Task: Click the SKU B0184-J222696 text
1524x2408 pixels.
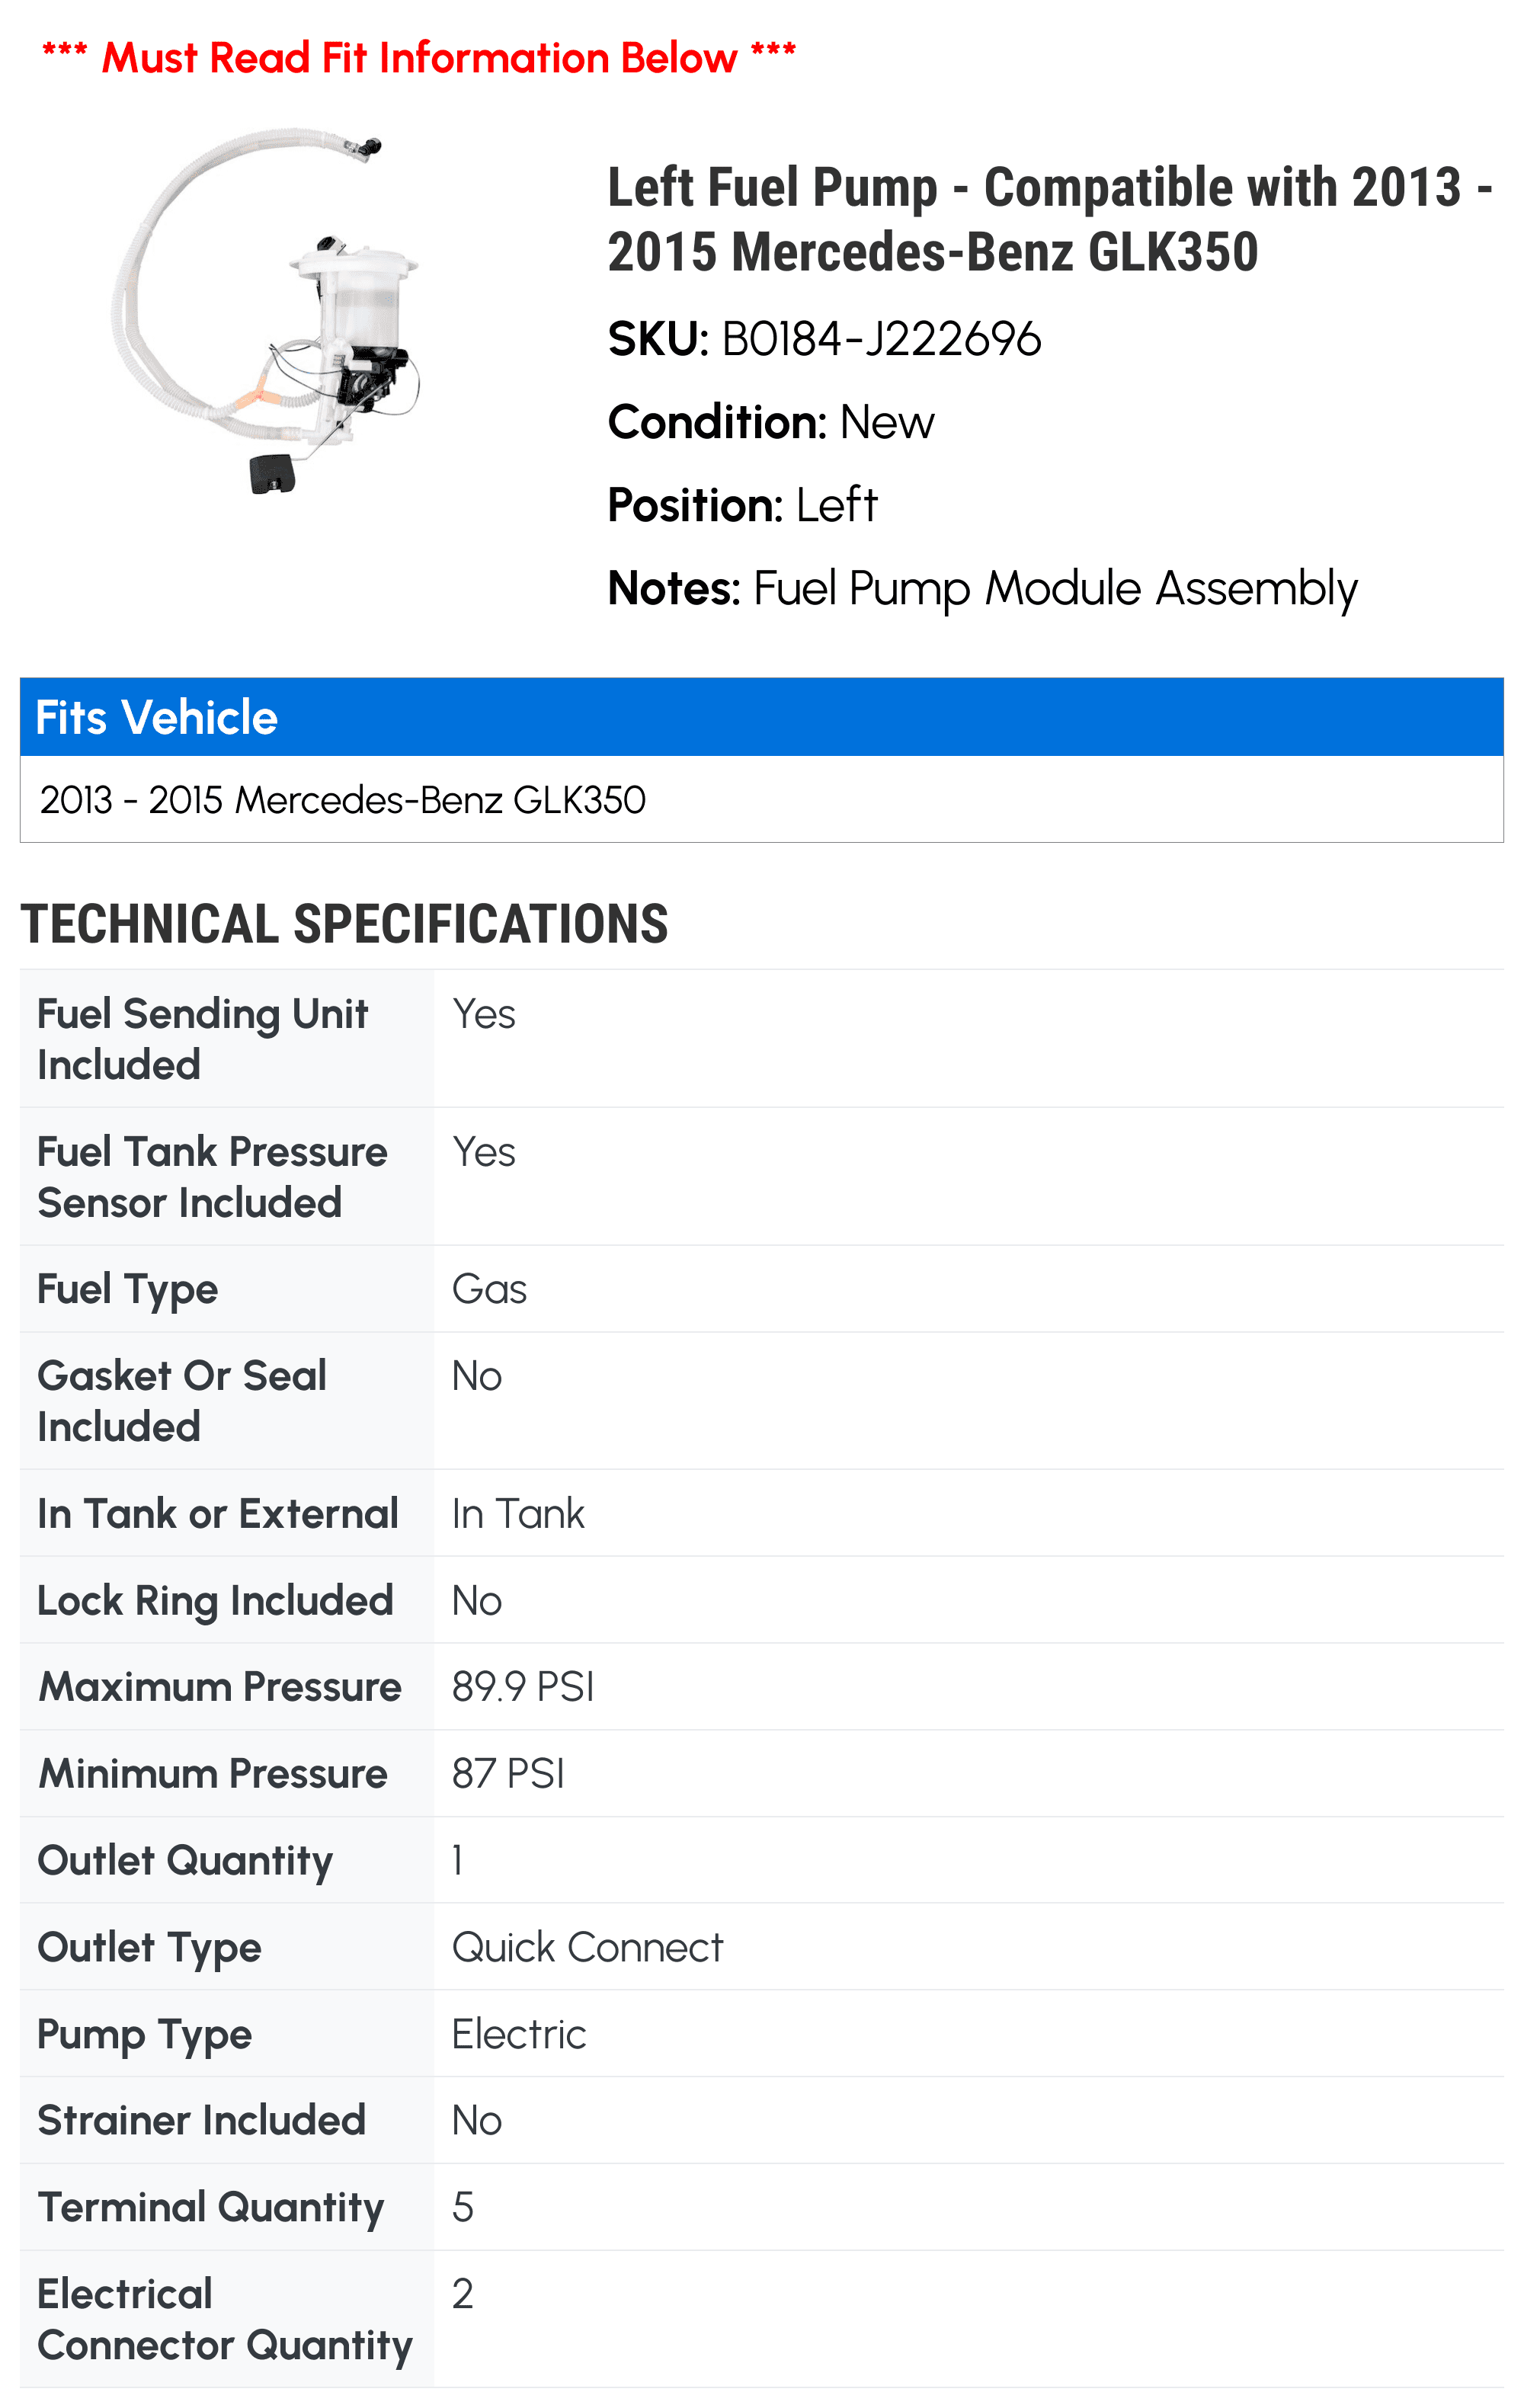Action: tap(825, 339)
